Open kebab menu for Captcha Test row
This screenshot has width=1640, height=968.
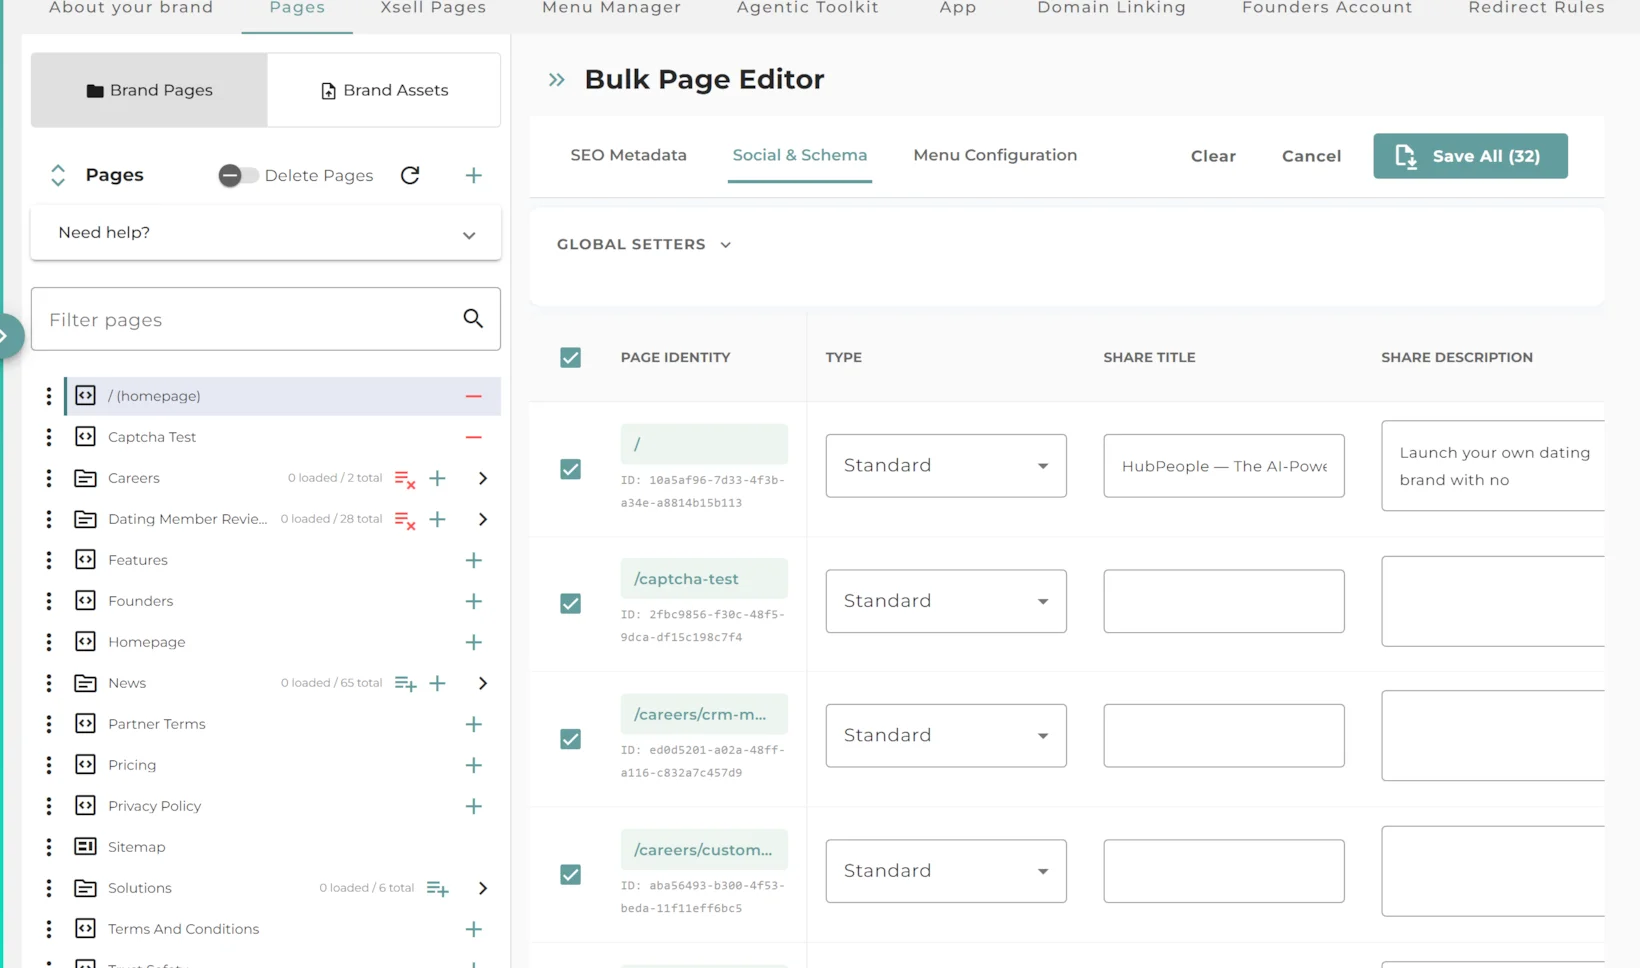click(49, 437)
